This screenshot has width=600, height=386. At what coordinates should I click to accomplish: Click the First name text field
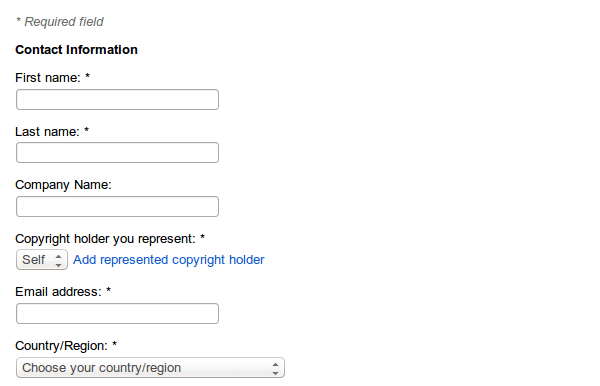click(x=117, y=99)
